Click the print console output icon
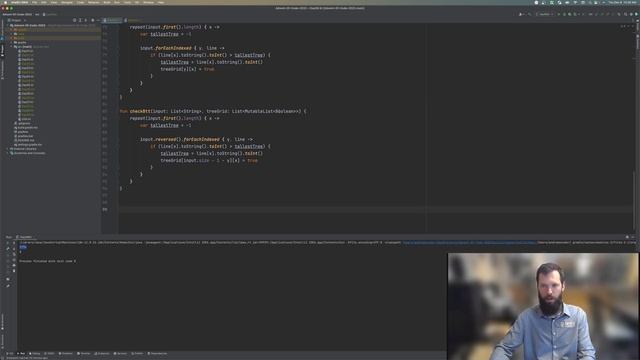 [x=14, y=265]
